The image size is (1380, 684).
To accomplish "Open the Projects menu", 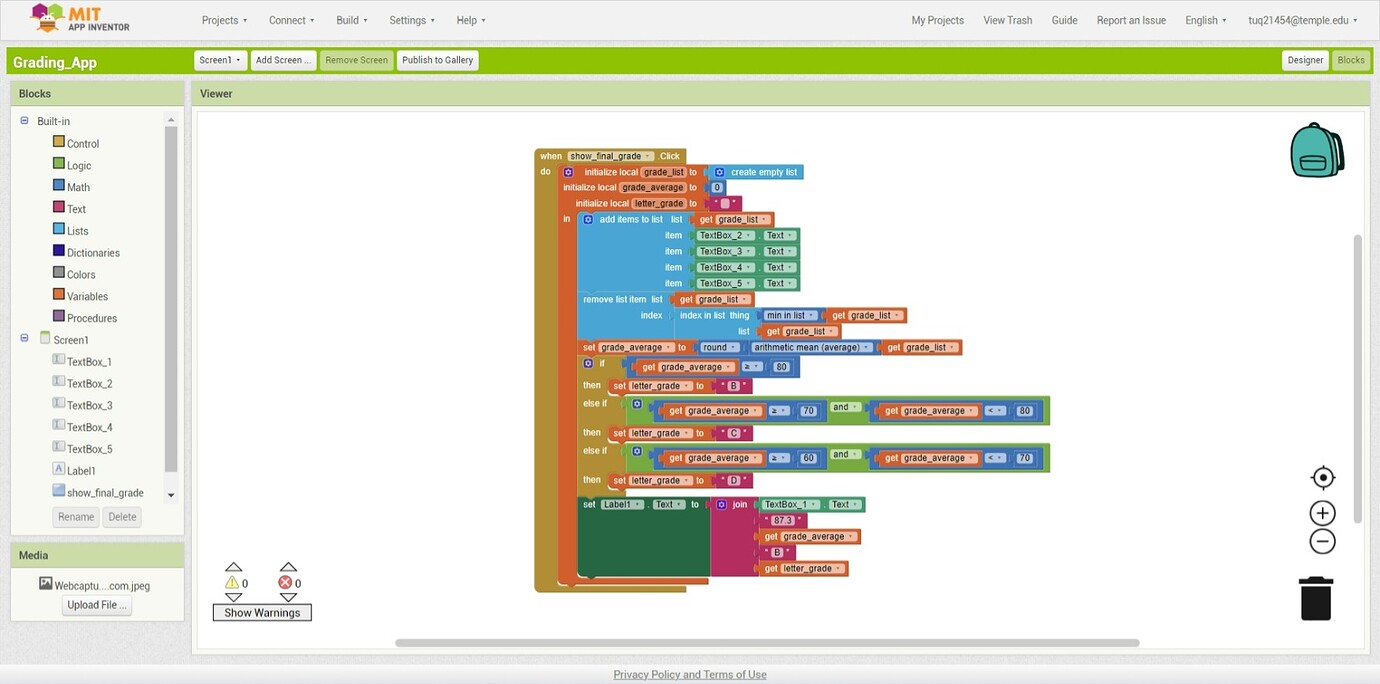I will (224, 20).
